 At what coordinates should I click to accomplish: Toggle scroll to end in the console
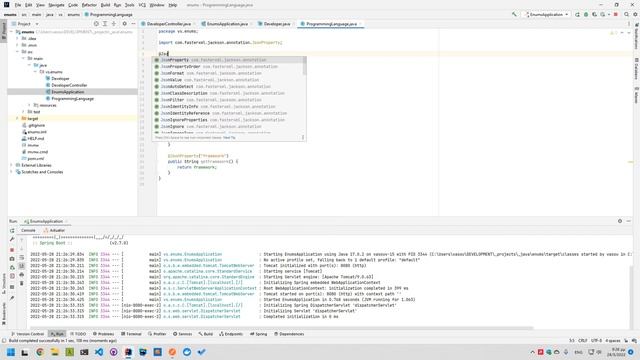22,266
